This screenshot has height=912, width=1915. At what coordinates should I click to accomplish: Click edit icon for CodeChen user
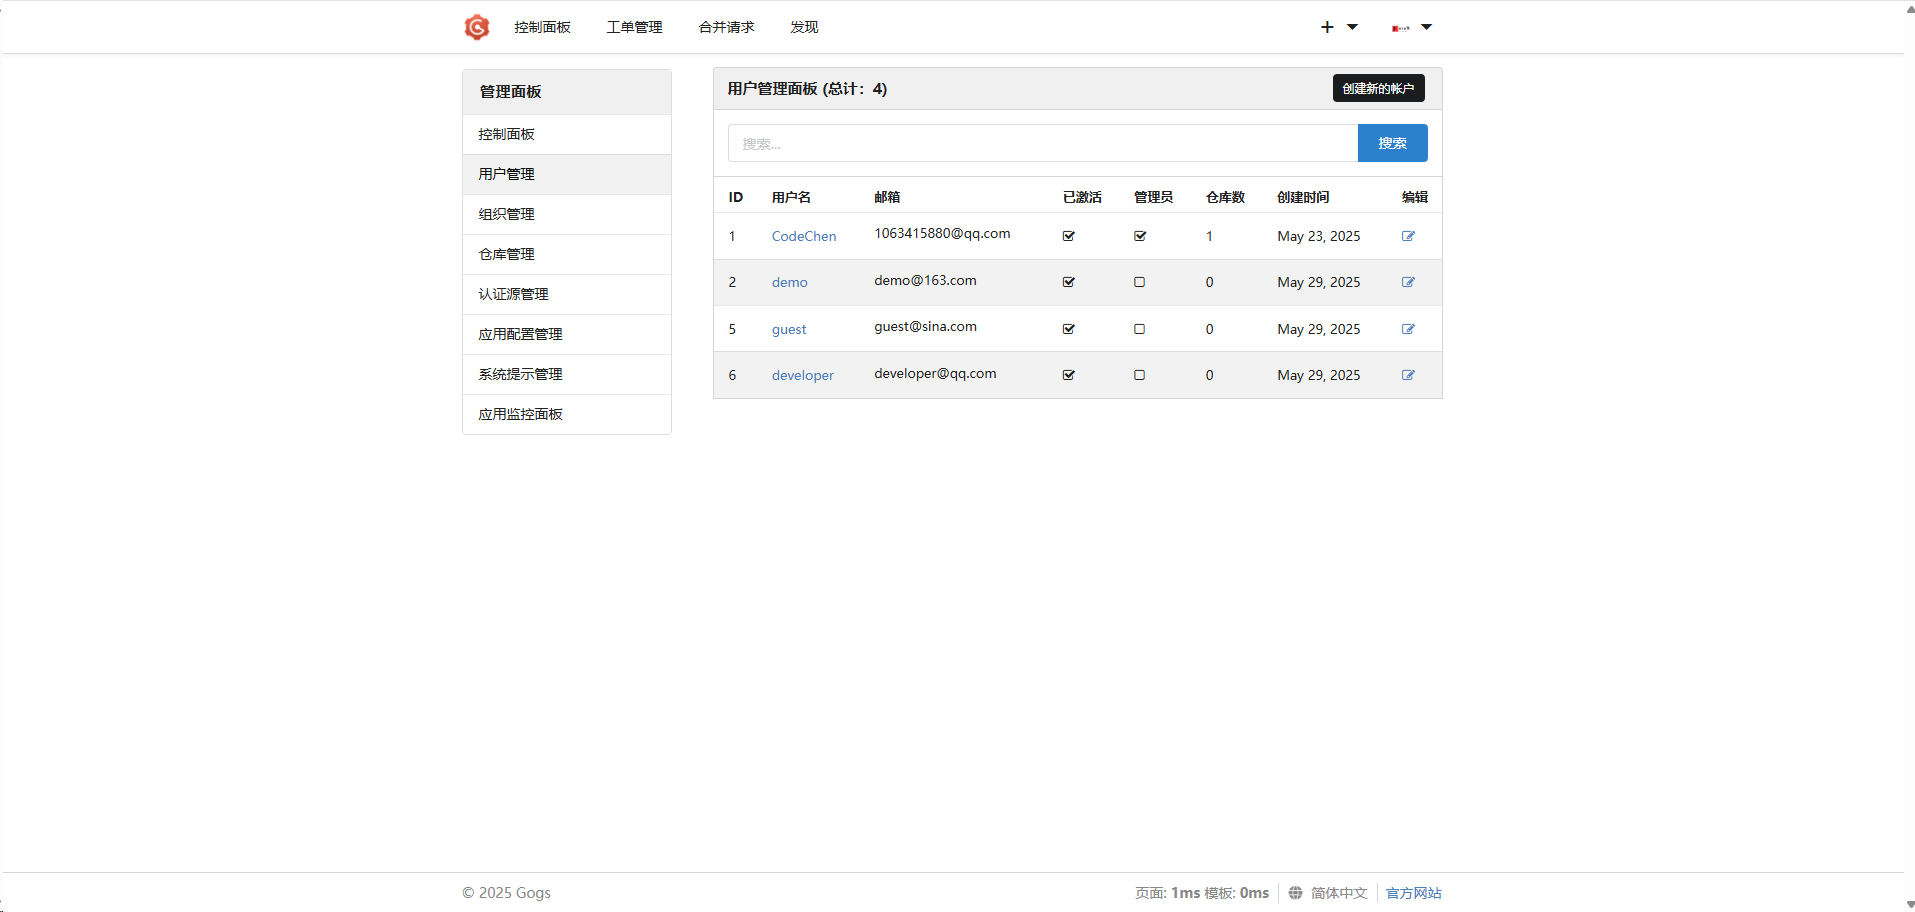click(1408, 236)
